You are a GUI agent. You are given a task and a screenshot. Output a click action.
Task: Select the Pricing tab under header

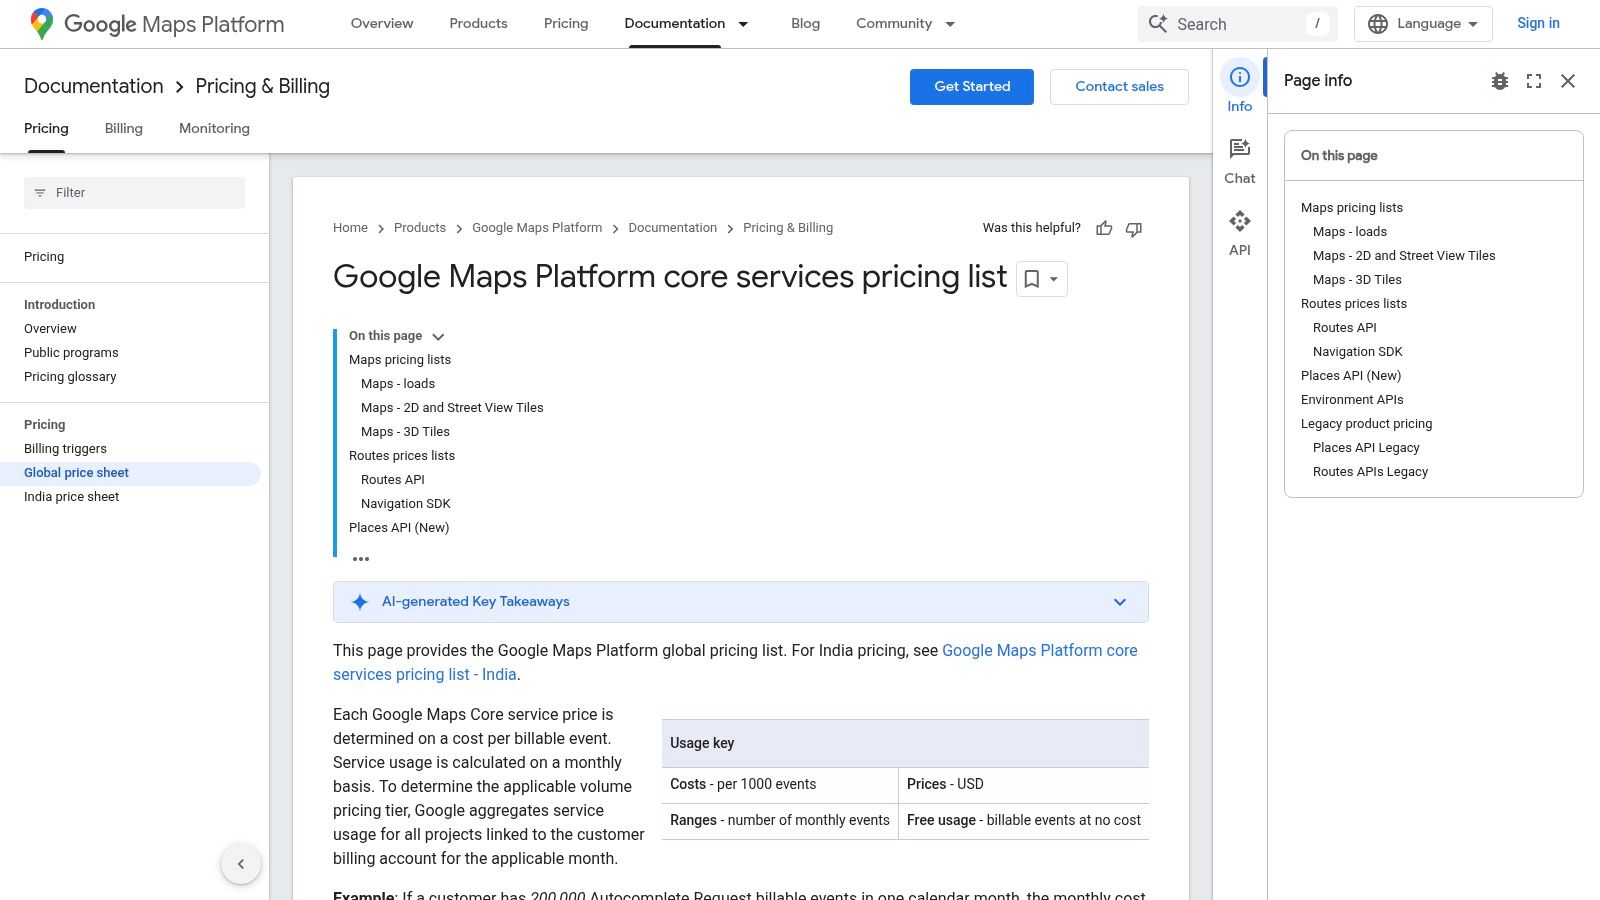click(x=46, y=129)
